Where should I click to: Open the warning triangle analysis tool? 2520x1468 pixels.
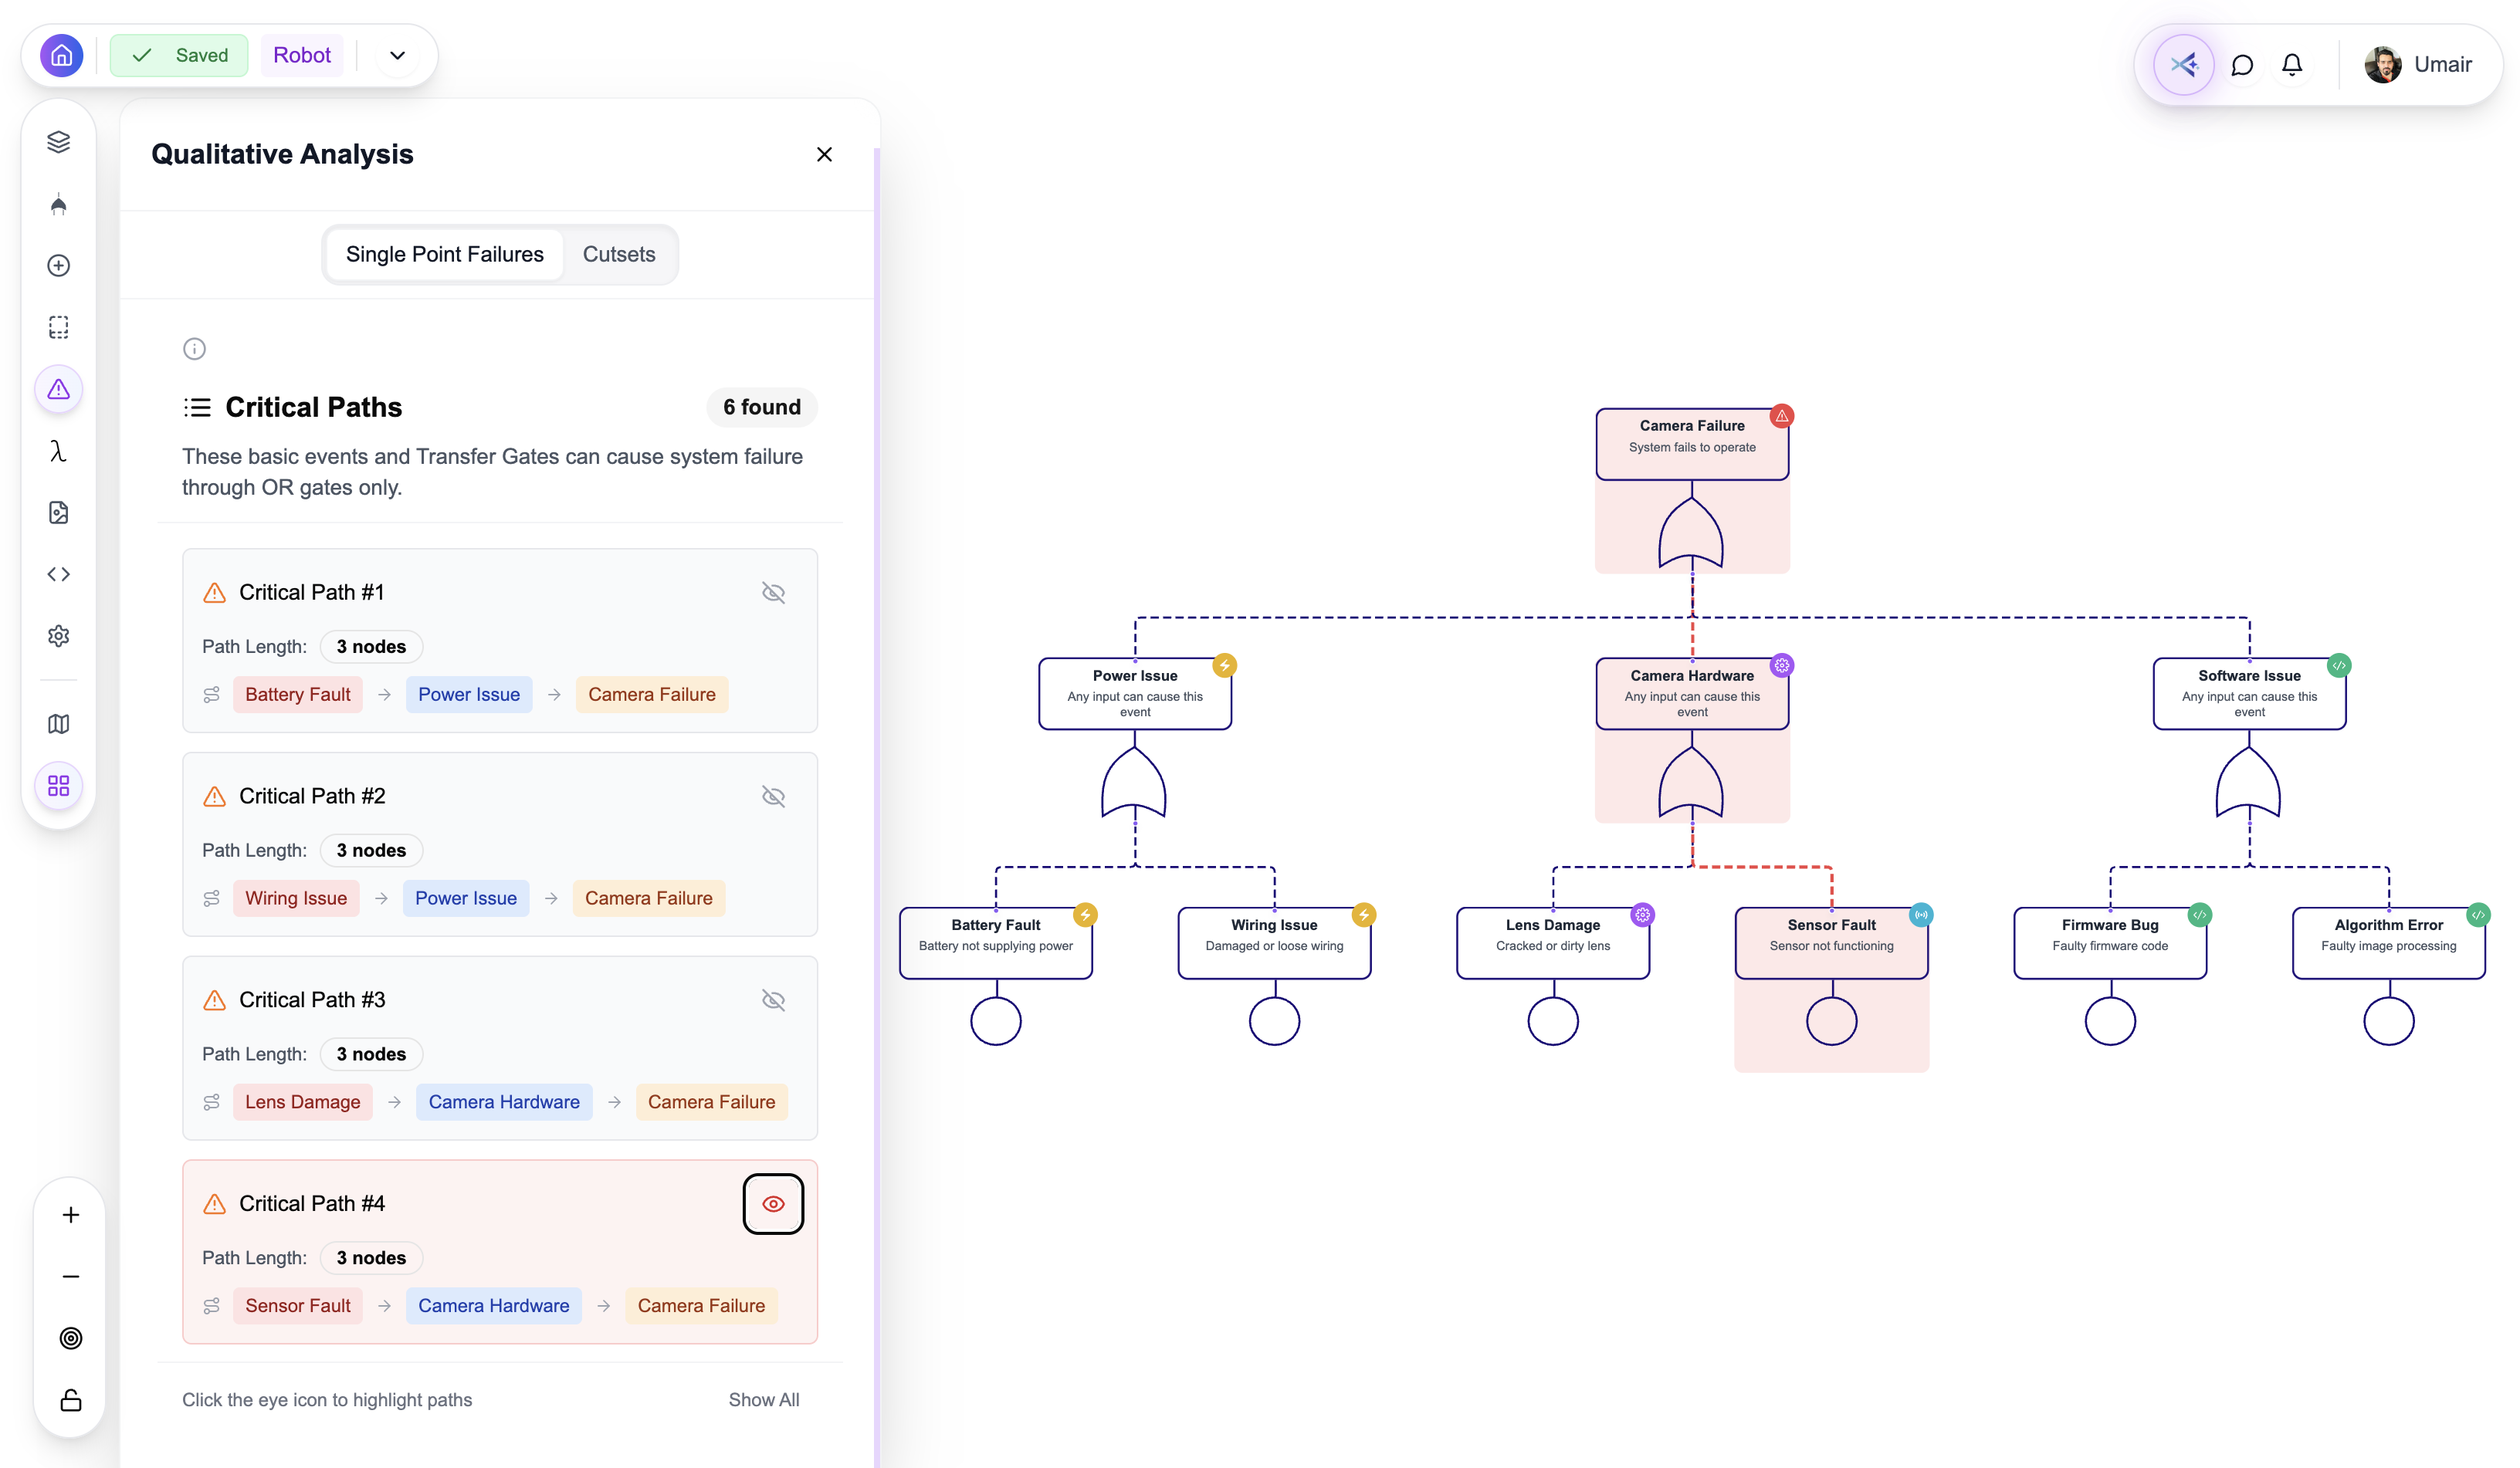(x=58, y=389)
